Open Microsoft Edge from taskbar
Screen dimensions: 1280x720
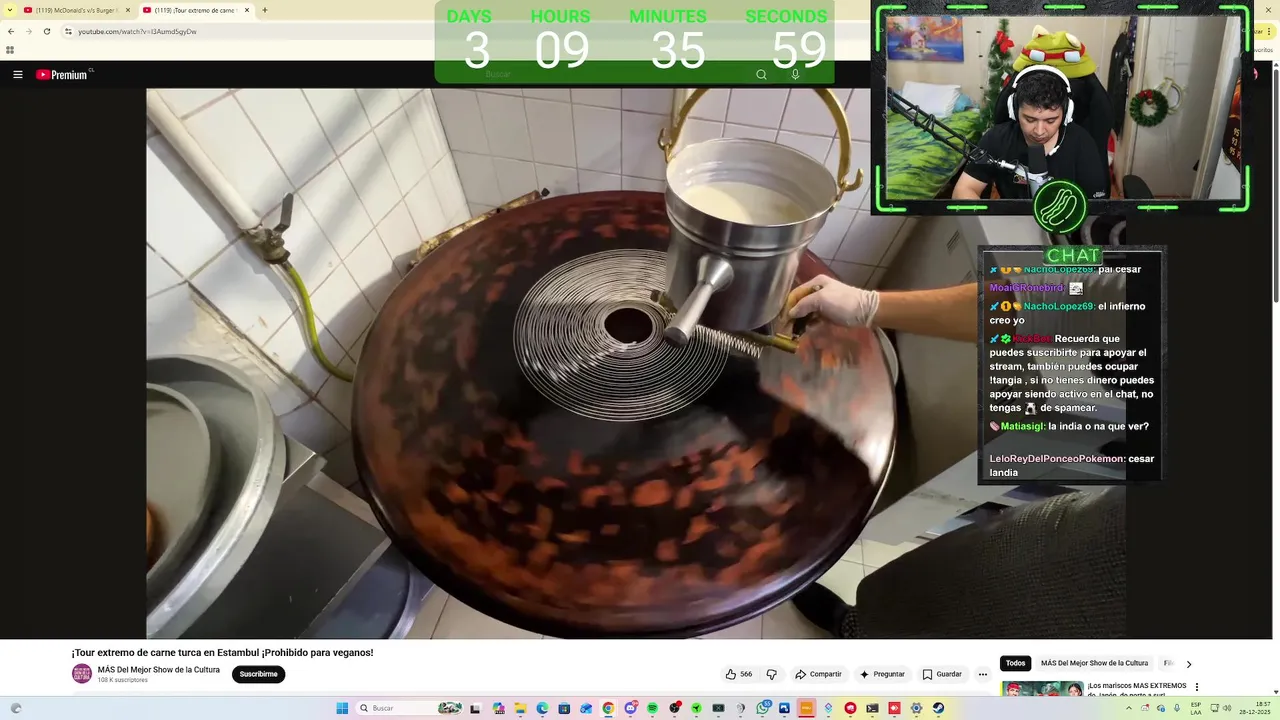click(x=542, y=708)
